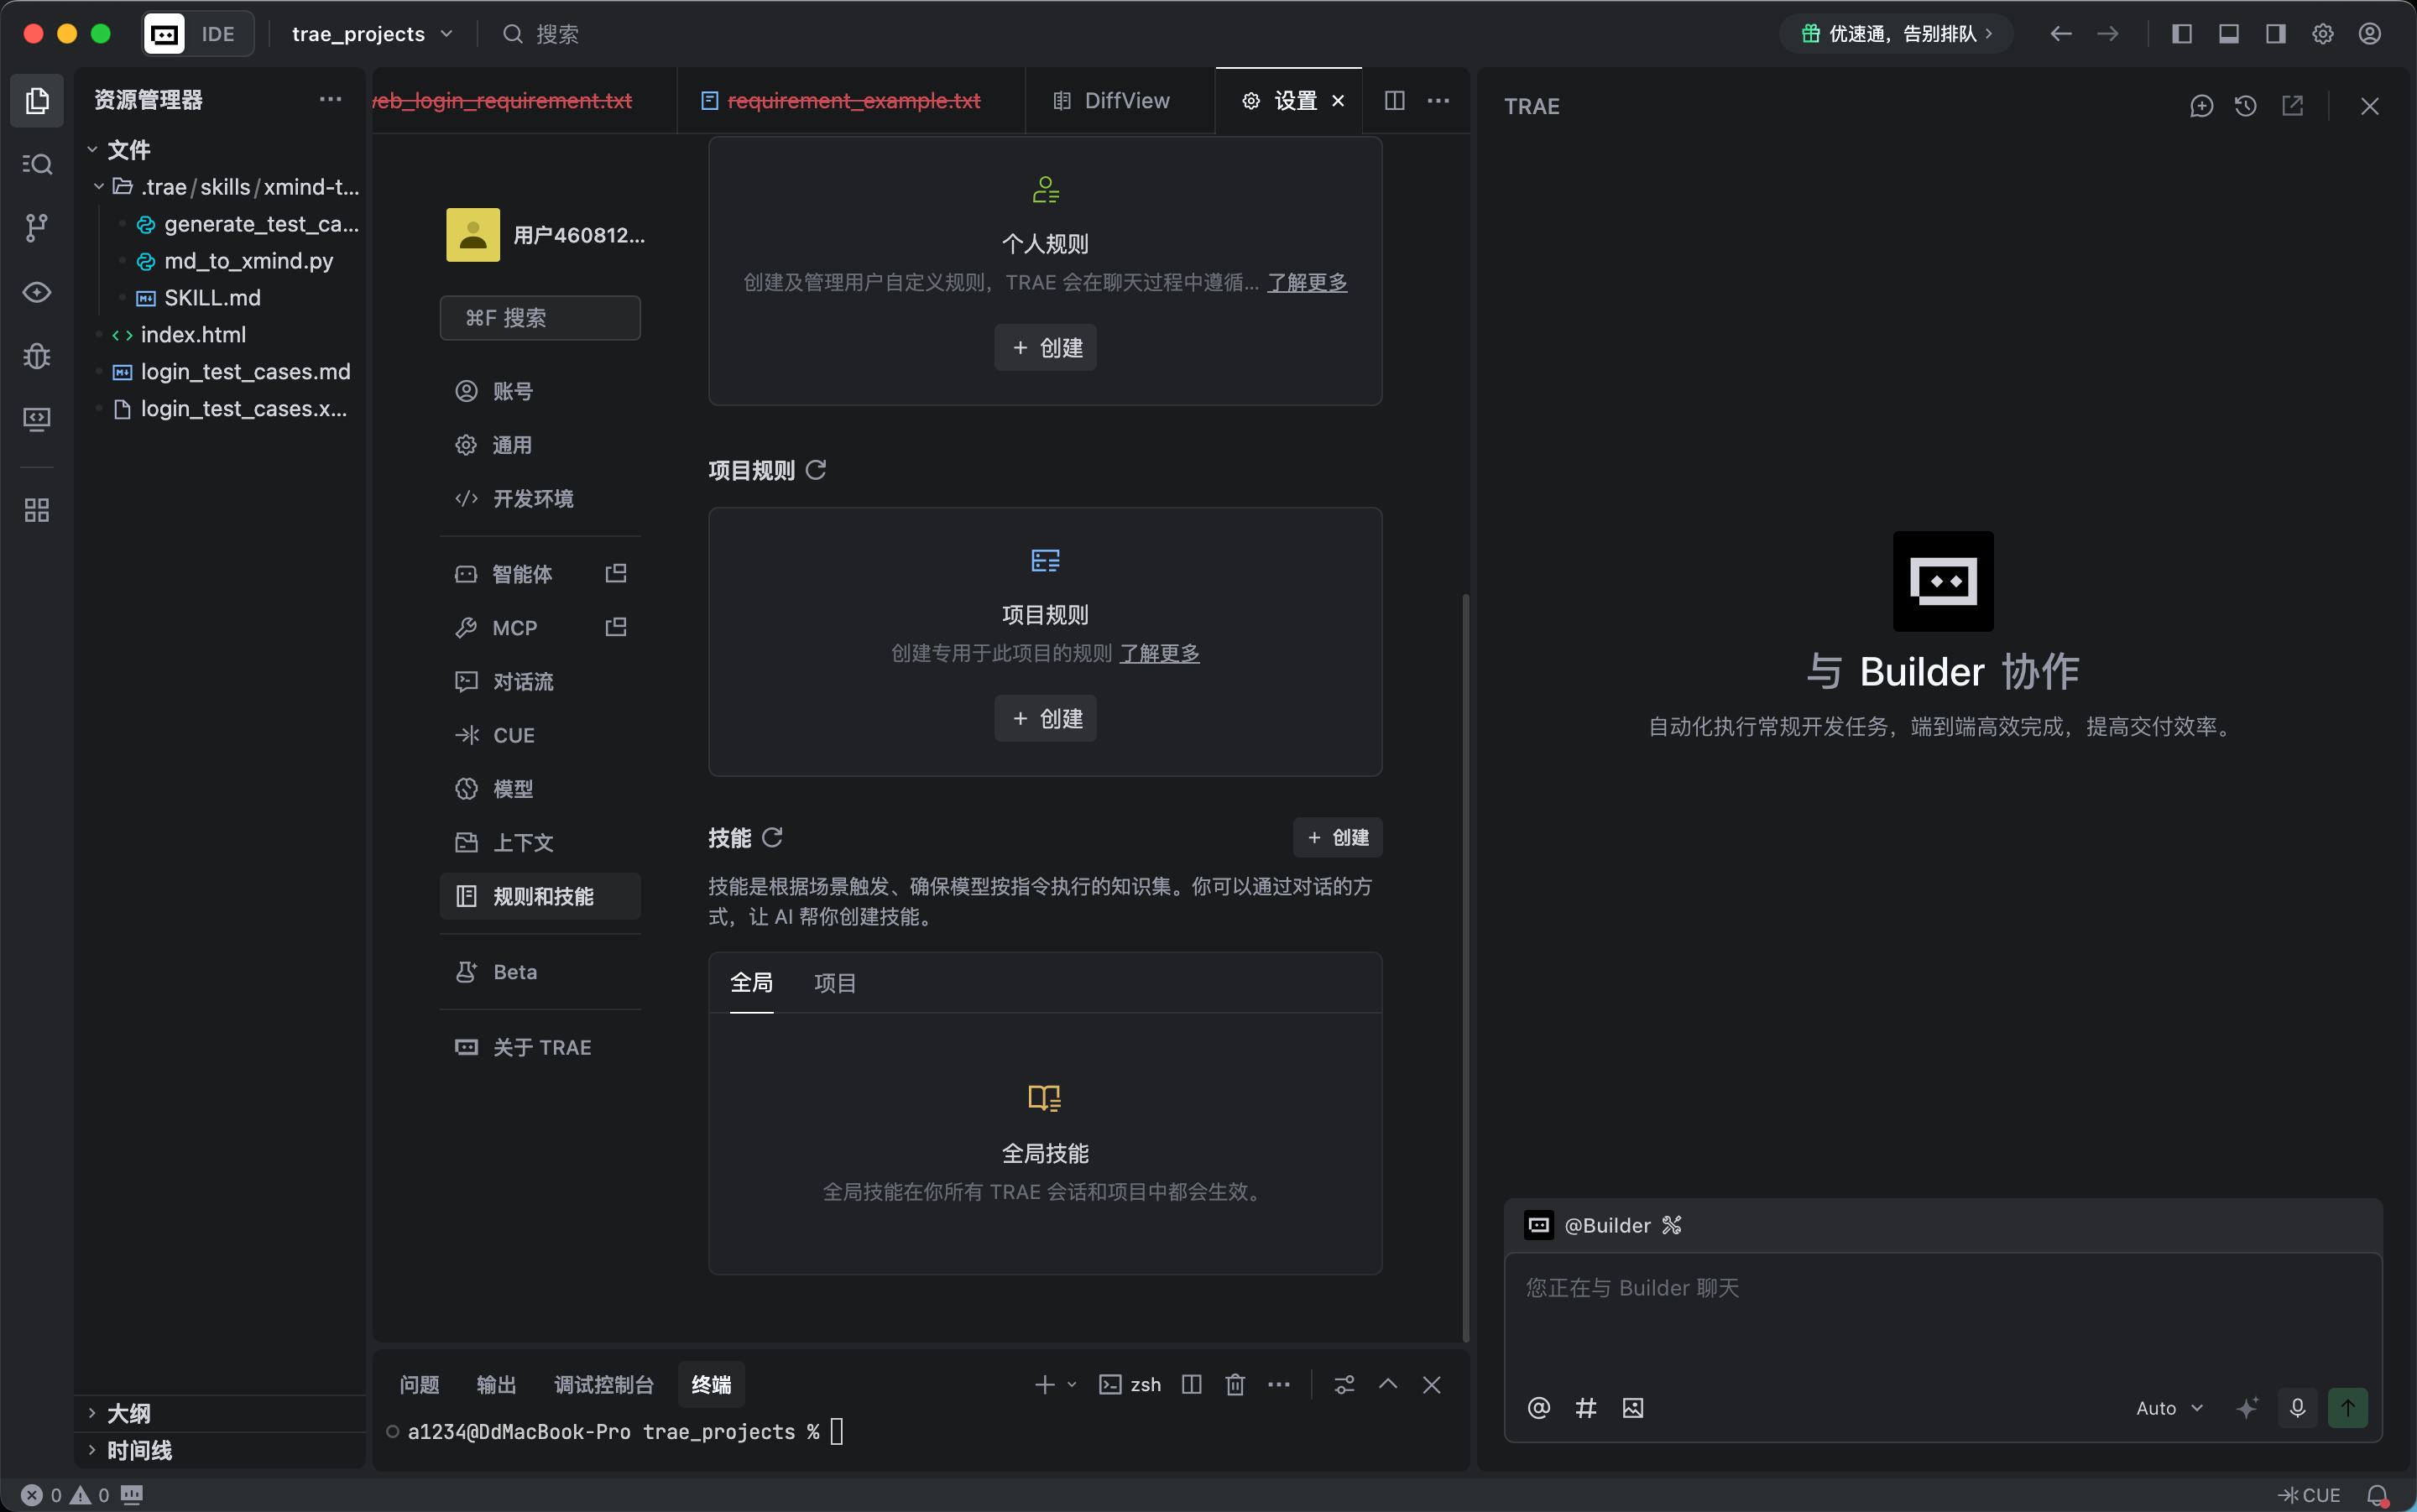Image resolution: width=2417 pixels, height=1512 pixels.
Task: Expand the 大纲 outline section
Action: coord(92,1413)
